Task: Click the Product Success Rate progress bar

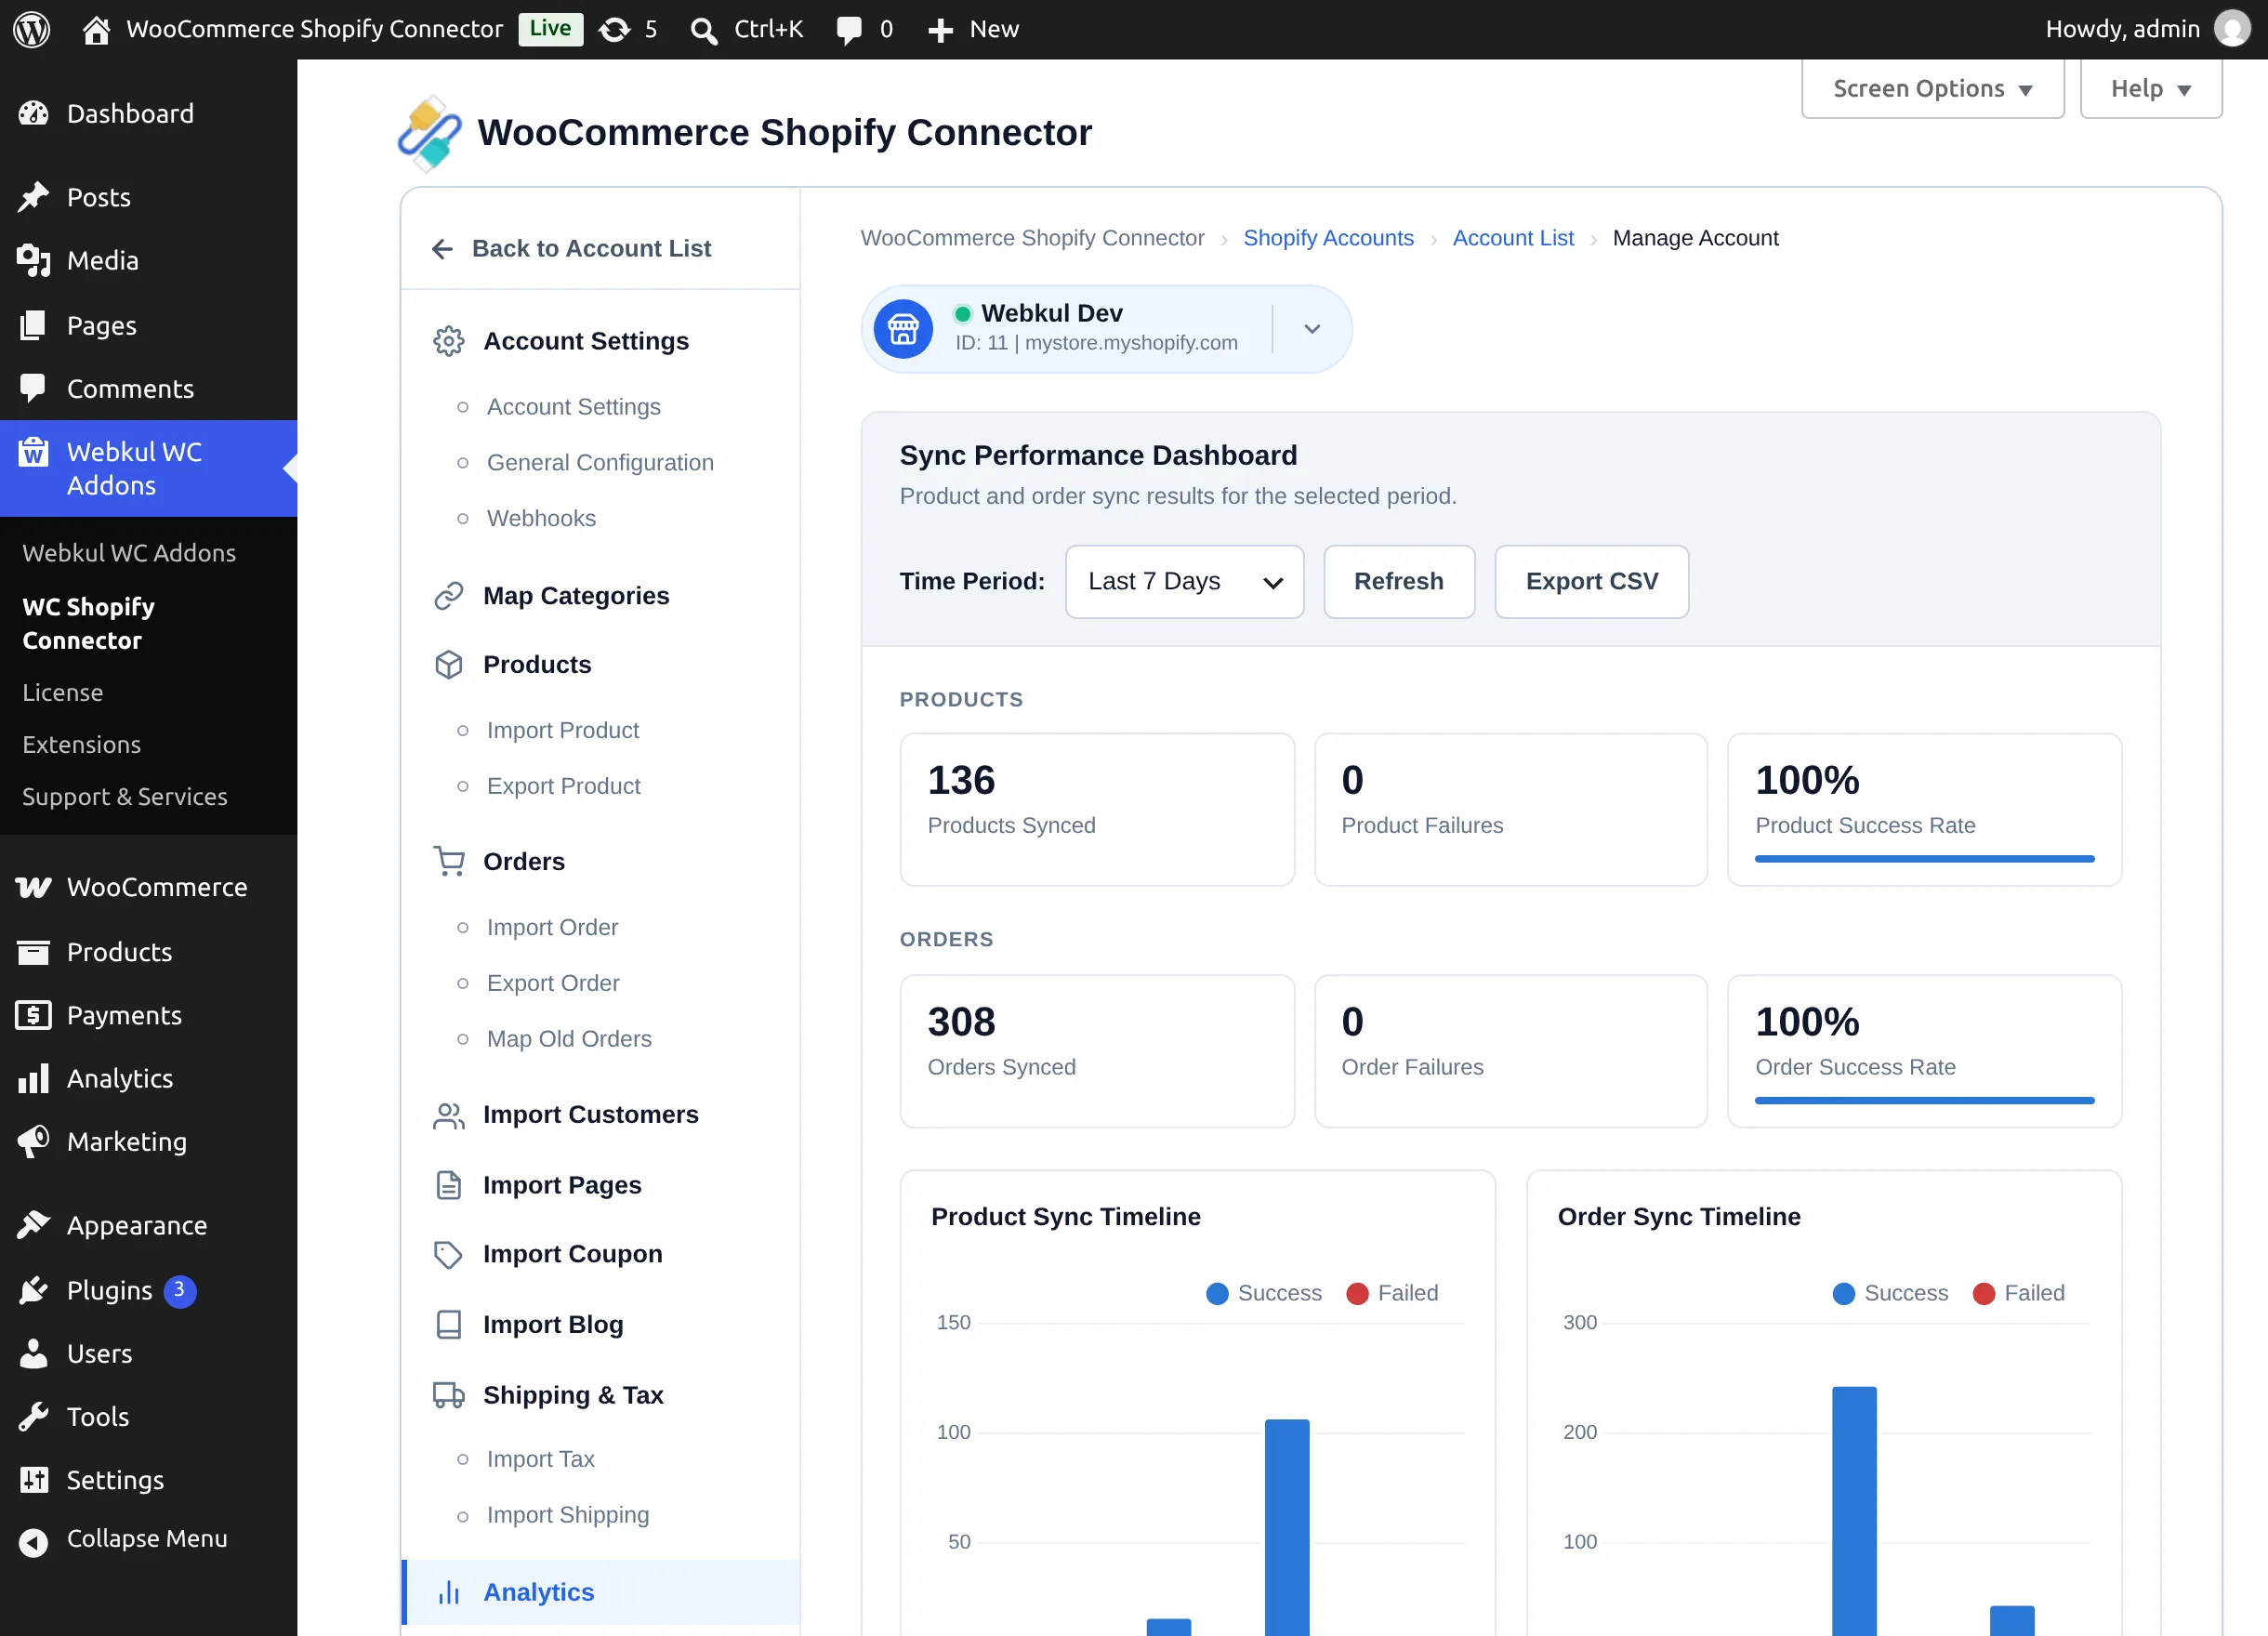Action: (x=1923, y=859)
